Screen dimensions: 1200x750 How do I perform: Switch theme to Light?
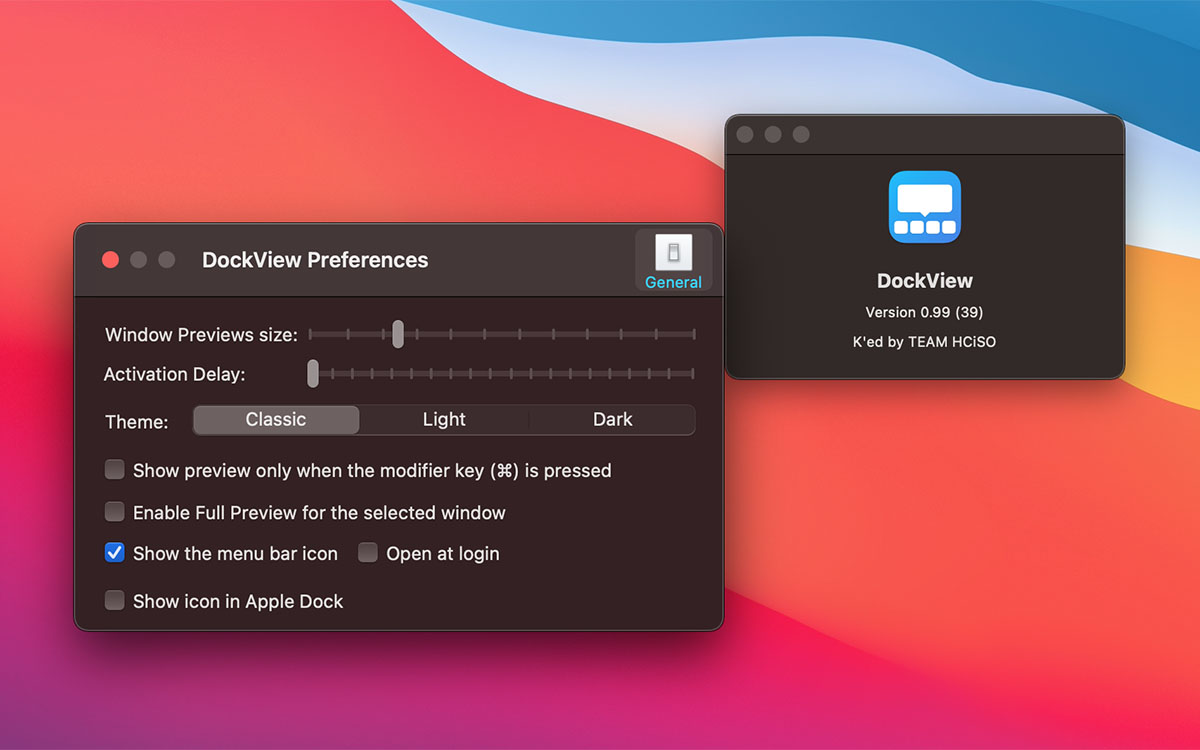pyautogui.click(x=444, y=419)
